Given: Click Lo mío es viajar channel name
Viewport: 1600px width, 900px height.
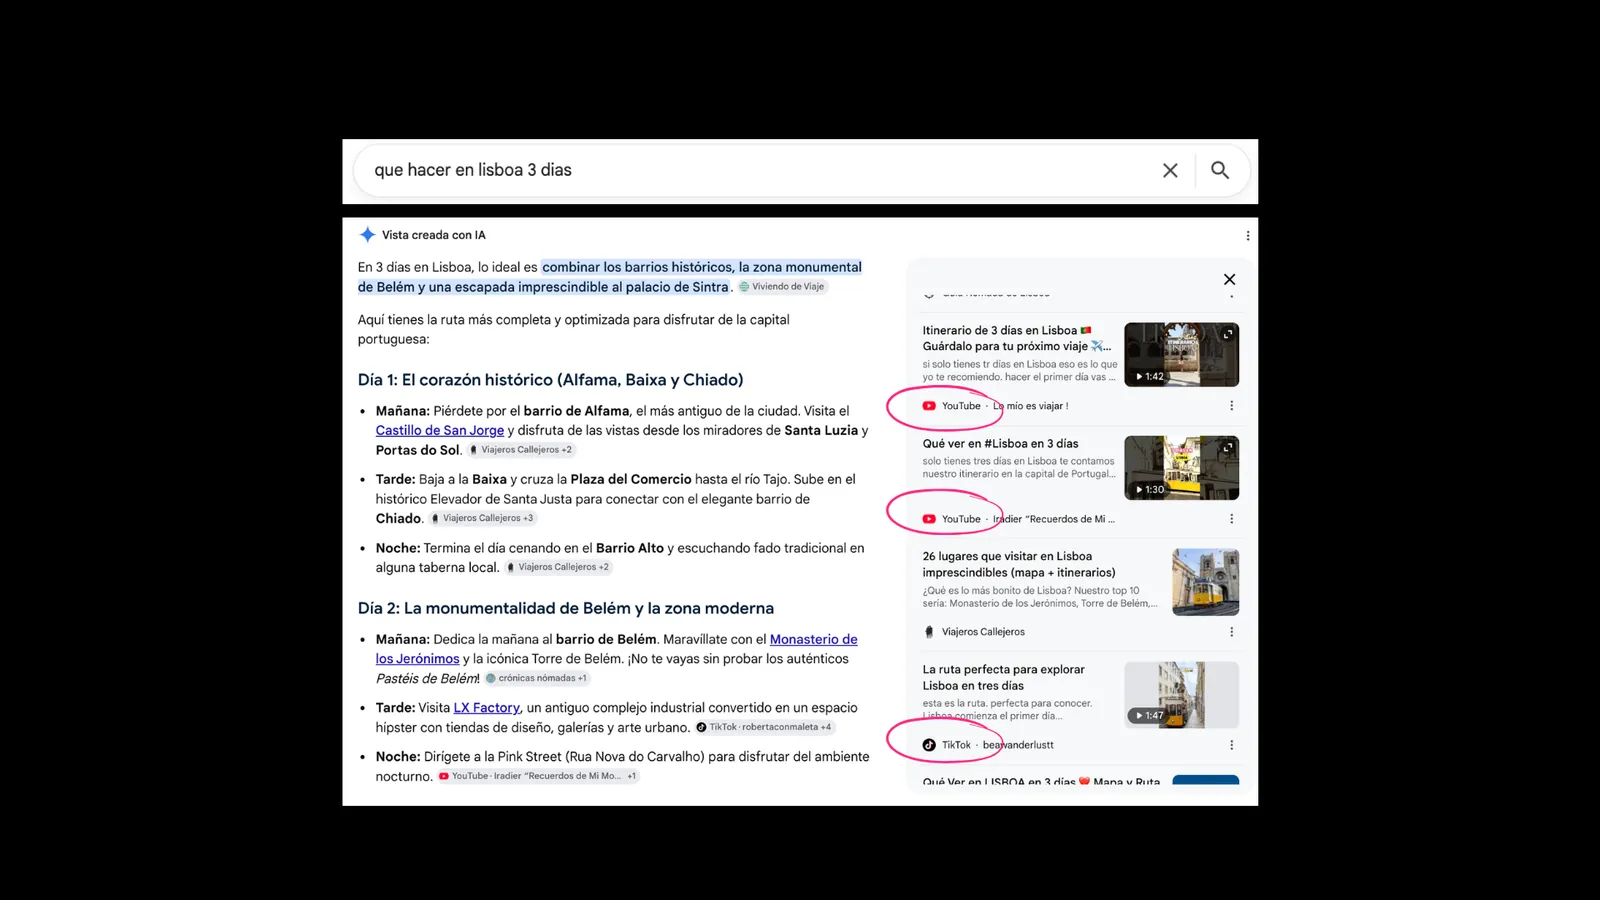Looking at the screenshot, I should point(1030,406).
